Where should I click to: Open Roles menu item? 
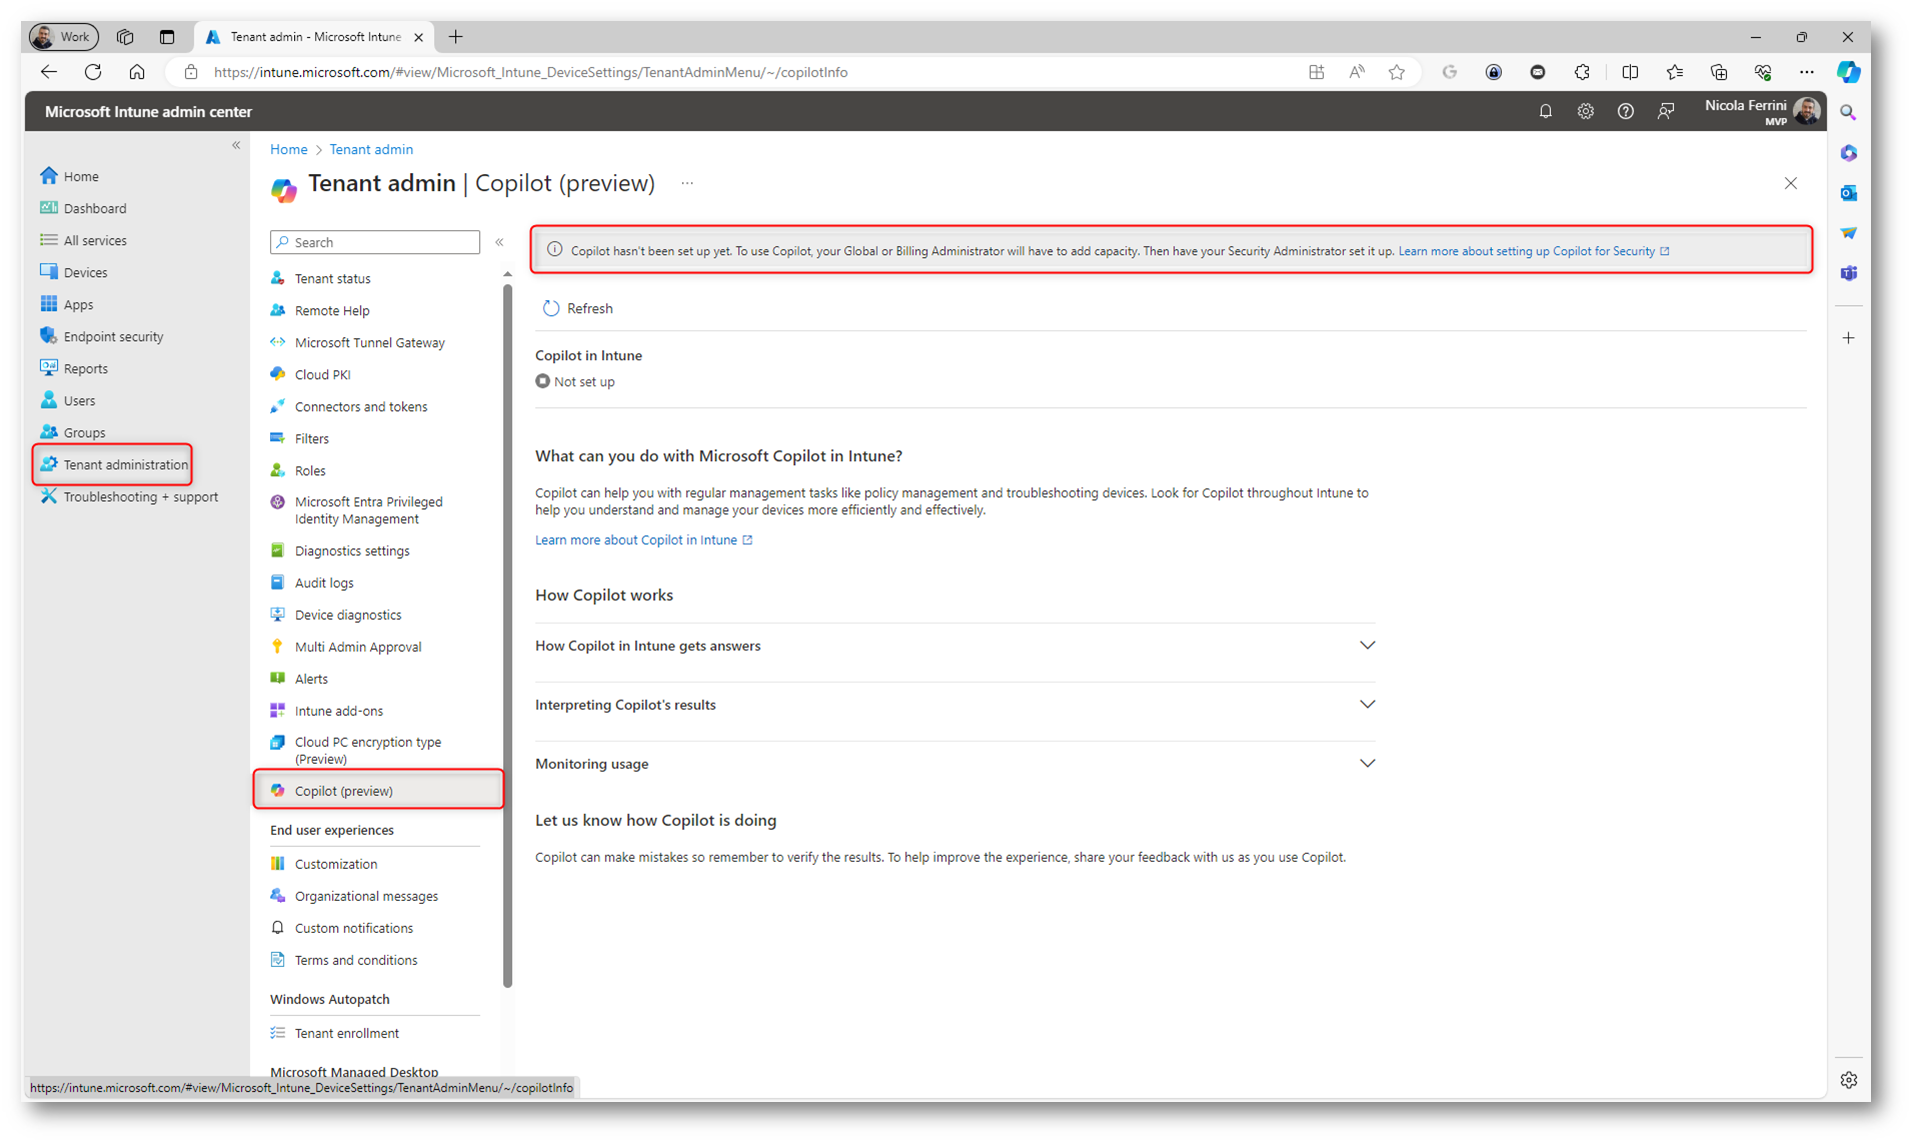pos(309,470)
